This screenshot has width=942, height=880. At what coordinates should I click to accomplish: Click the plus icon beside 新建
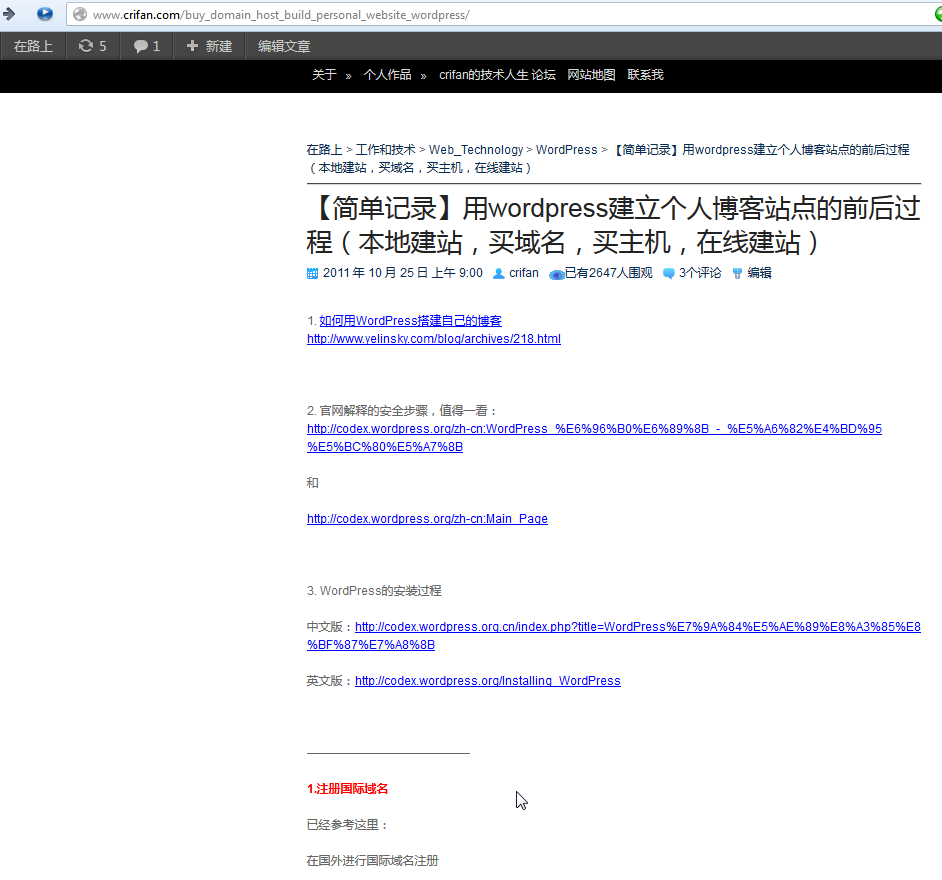(x=192, y=46)
